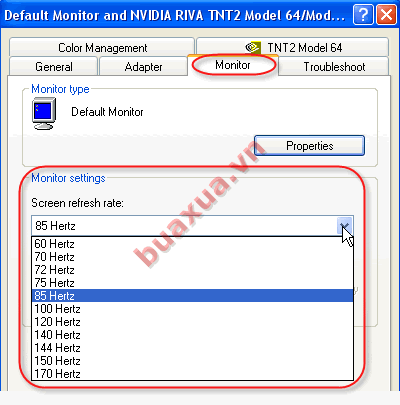Select 140 Hertz from the list
400x405 pixels.
192,335
